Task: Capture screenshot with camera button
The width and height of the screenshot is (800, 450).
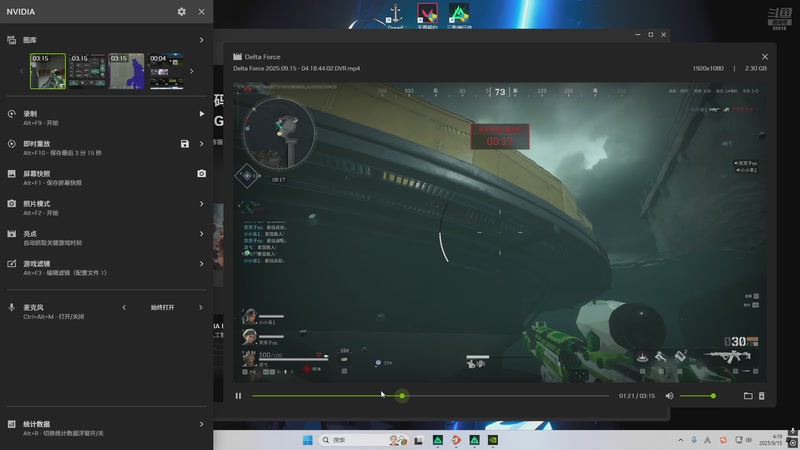Action: point(202,173)
